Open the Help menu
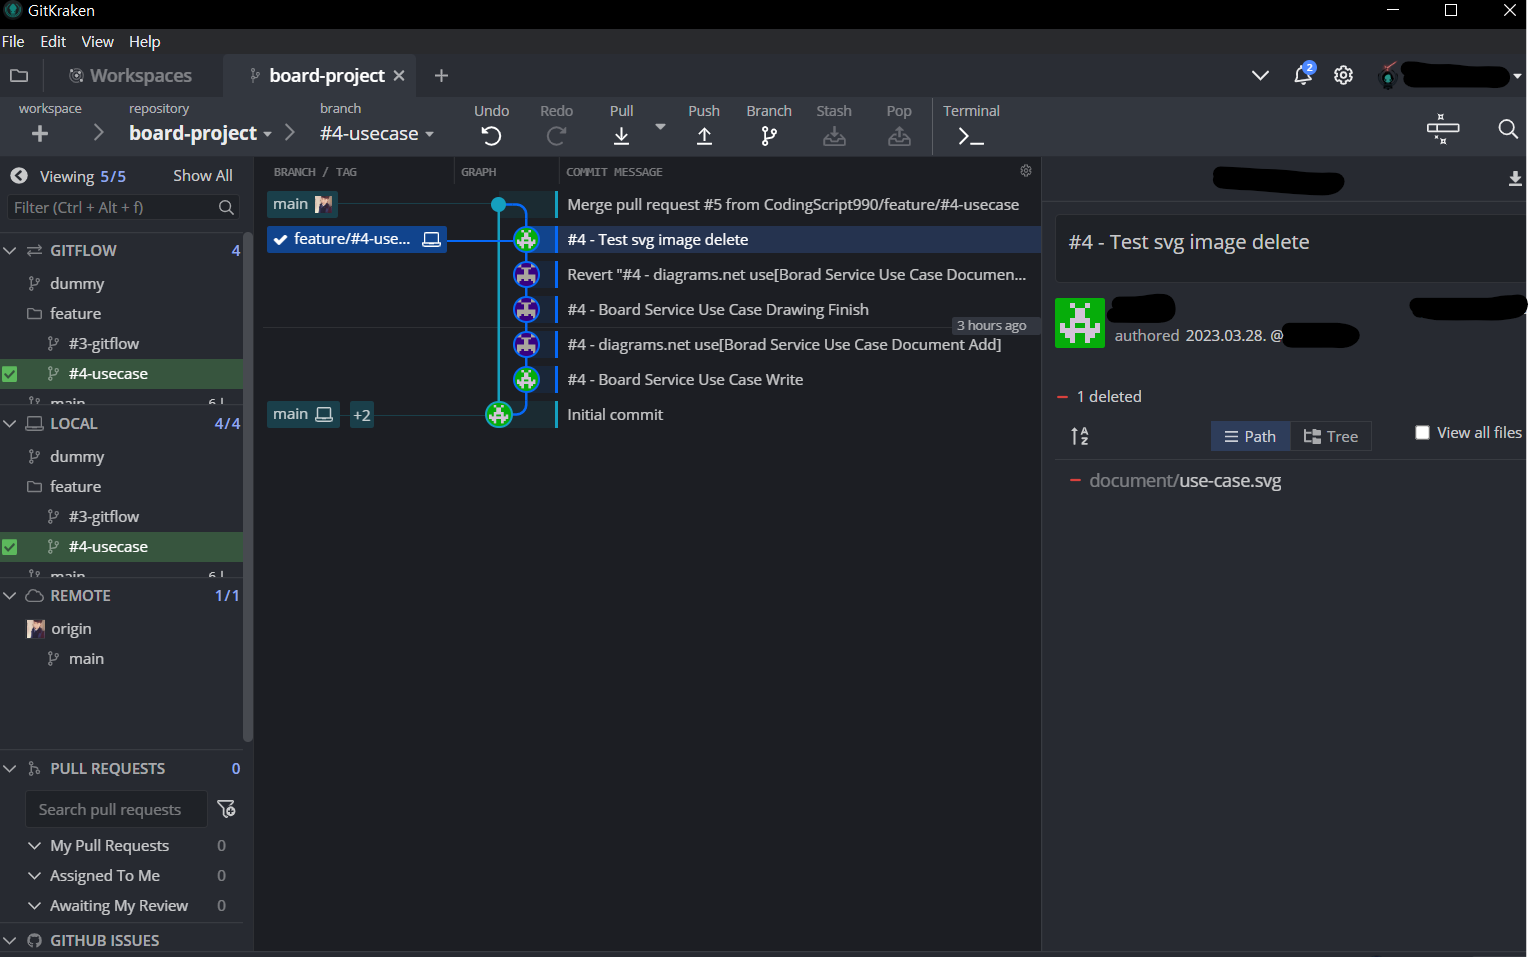Screen dimensions: 1531x957 [x=144, y=42]
